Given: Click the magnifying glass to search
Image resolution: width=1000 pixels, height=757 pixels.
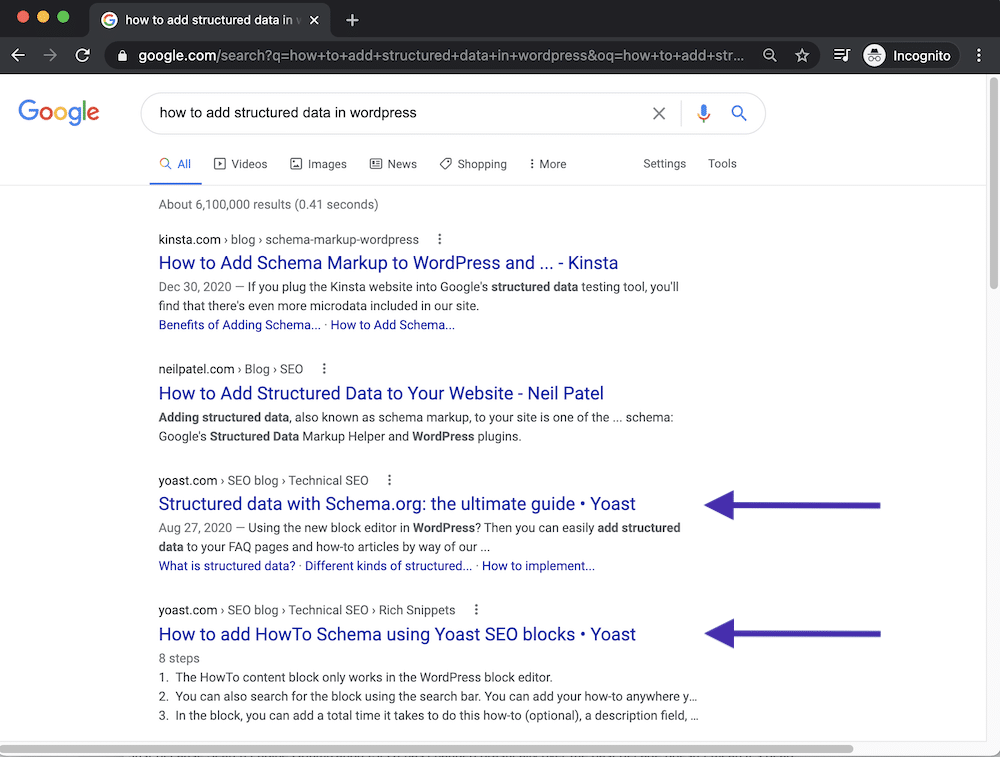Looking at the screenshot, I should point(738,113).
